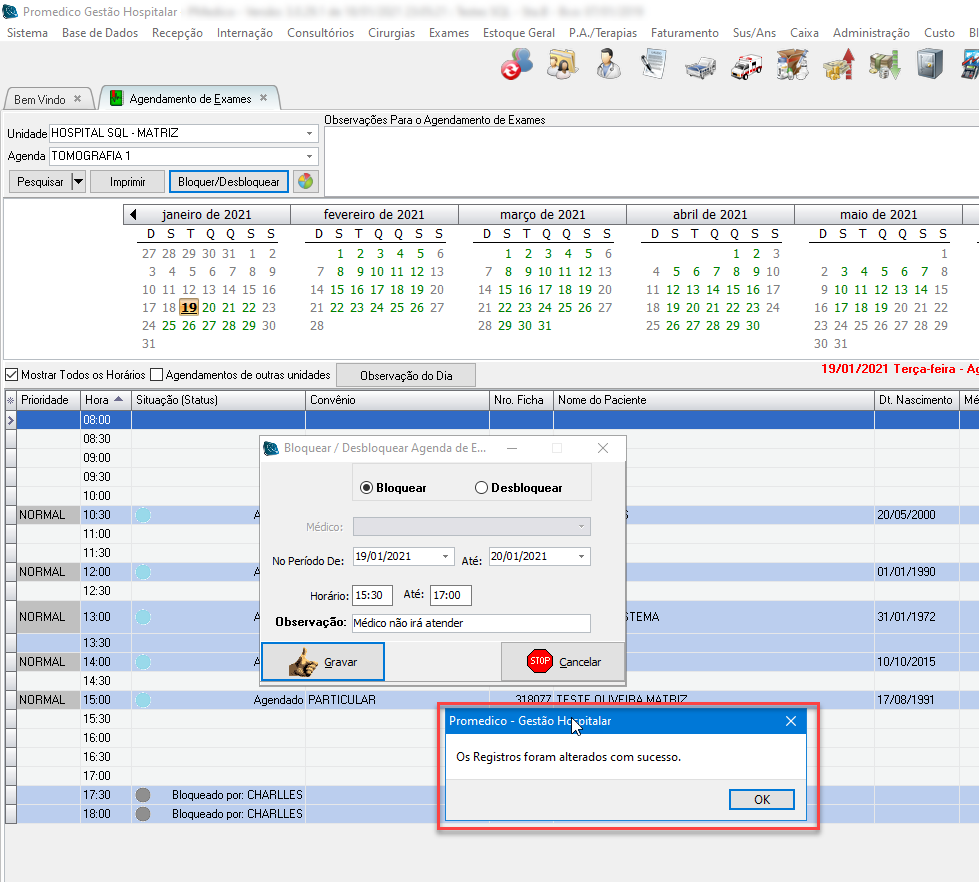Open the safe vault toolbar icon
Screen dimensions: 979x882
click(929, 66)
